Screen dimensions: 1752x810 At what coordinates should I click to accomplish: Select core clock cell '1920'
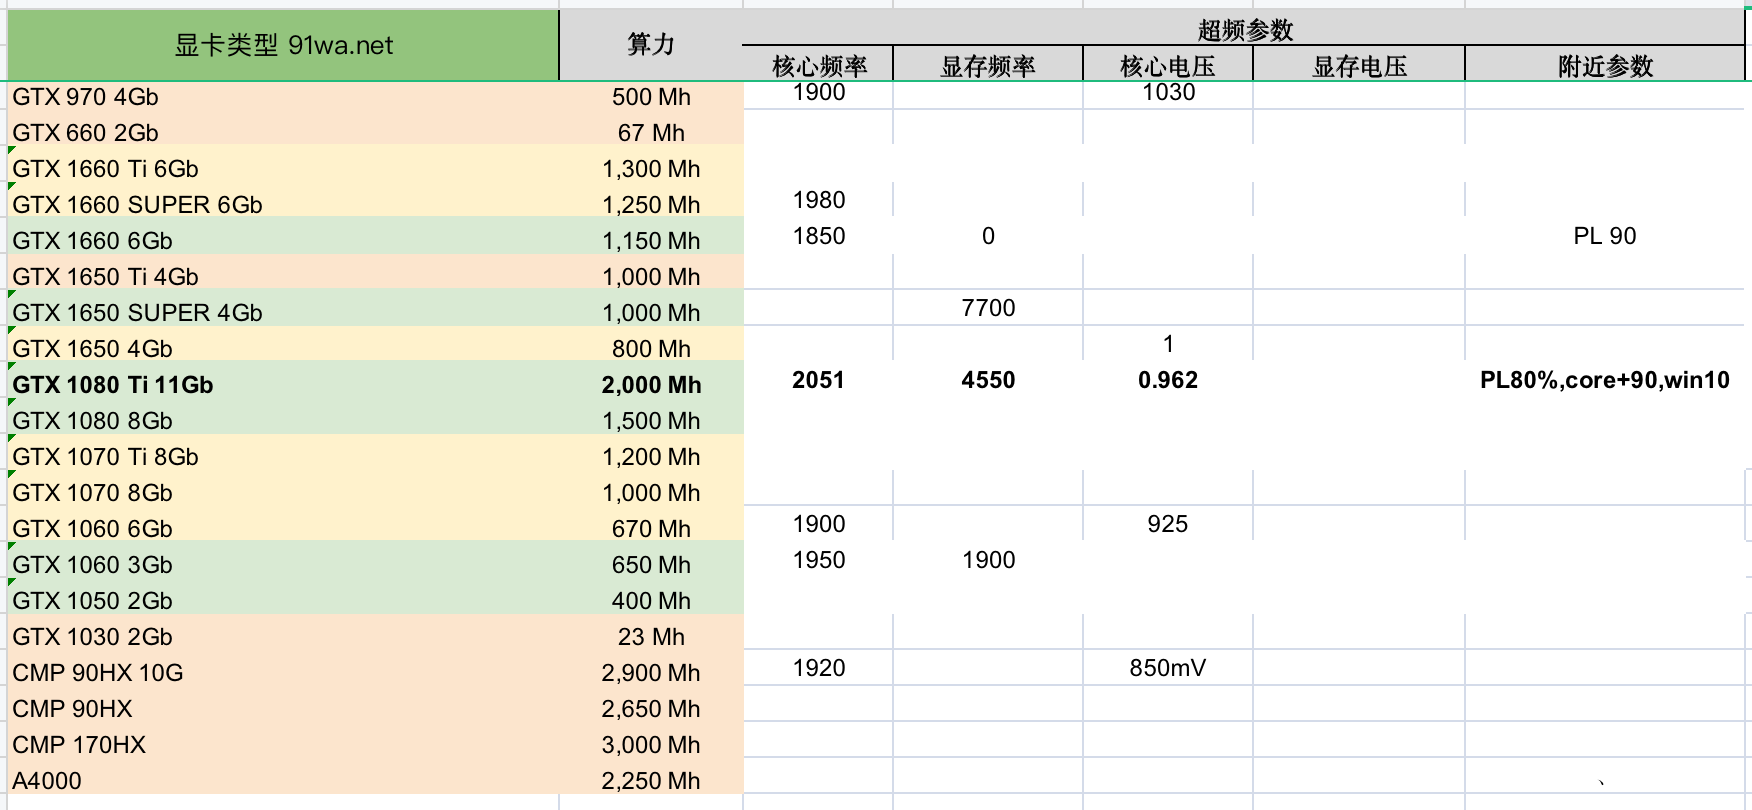point(818,668)
